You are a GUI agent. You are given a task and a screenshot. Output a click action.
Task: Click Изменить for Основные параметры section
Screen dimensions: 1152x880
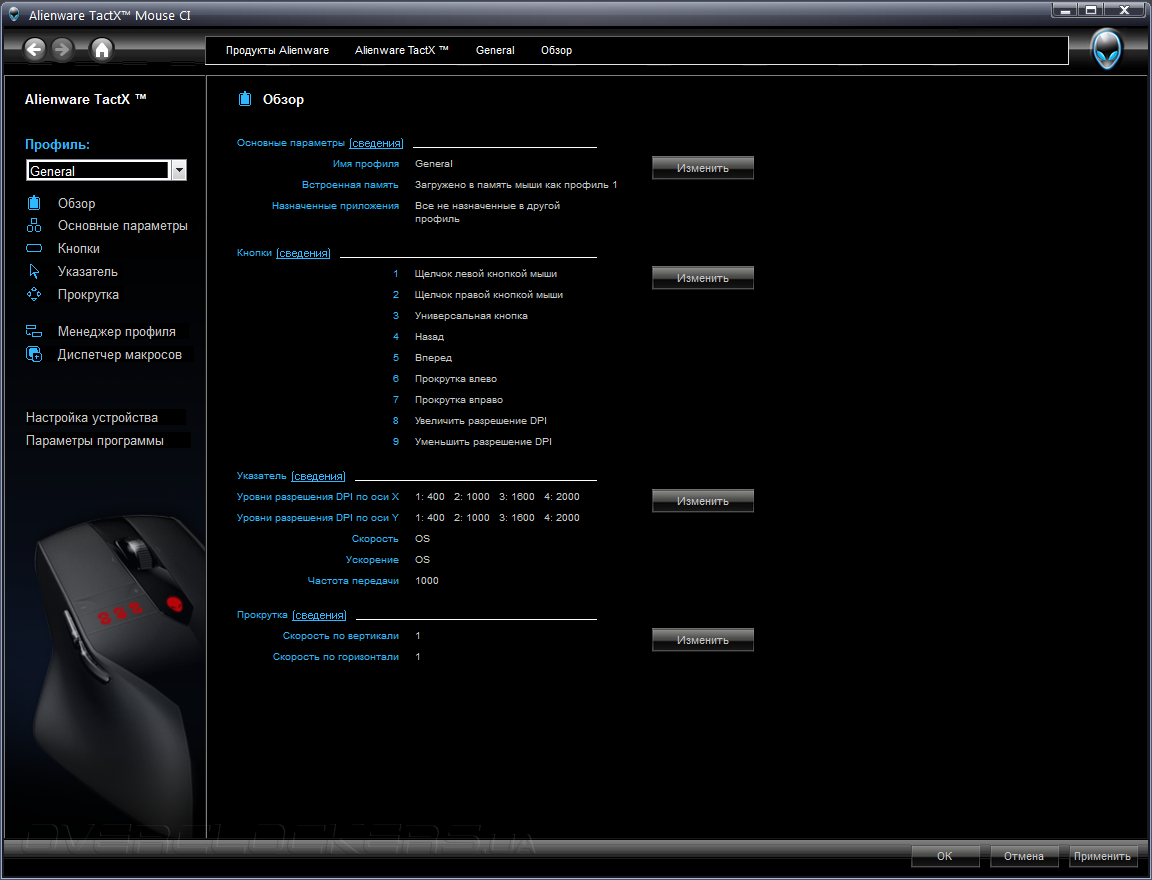click(x=702, y=167)
